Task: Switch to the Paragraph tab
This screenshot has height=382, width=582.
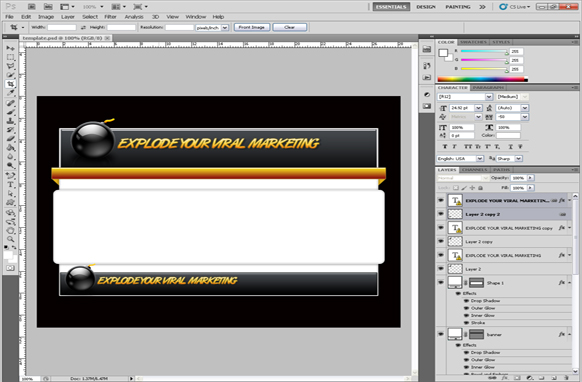Action: [488, 88]
